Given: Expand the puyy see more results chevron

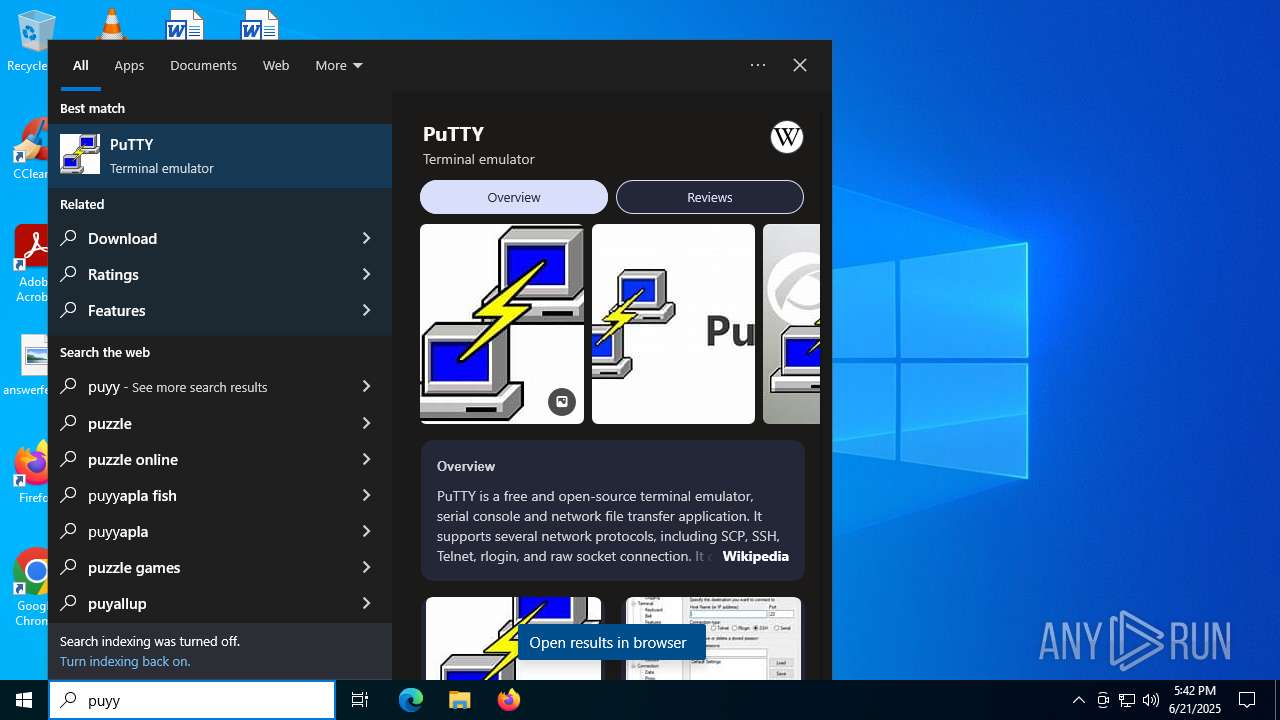Looking at the screenshot, I should pyautogui.click(x=366, y=386).
